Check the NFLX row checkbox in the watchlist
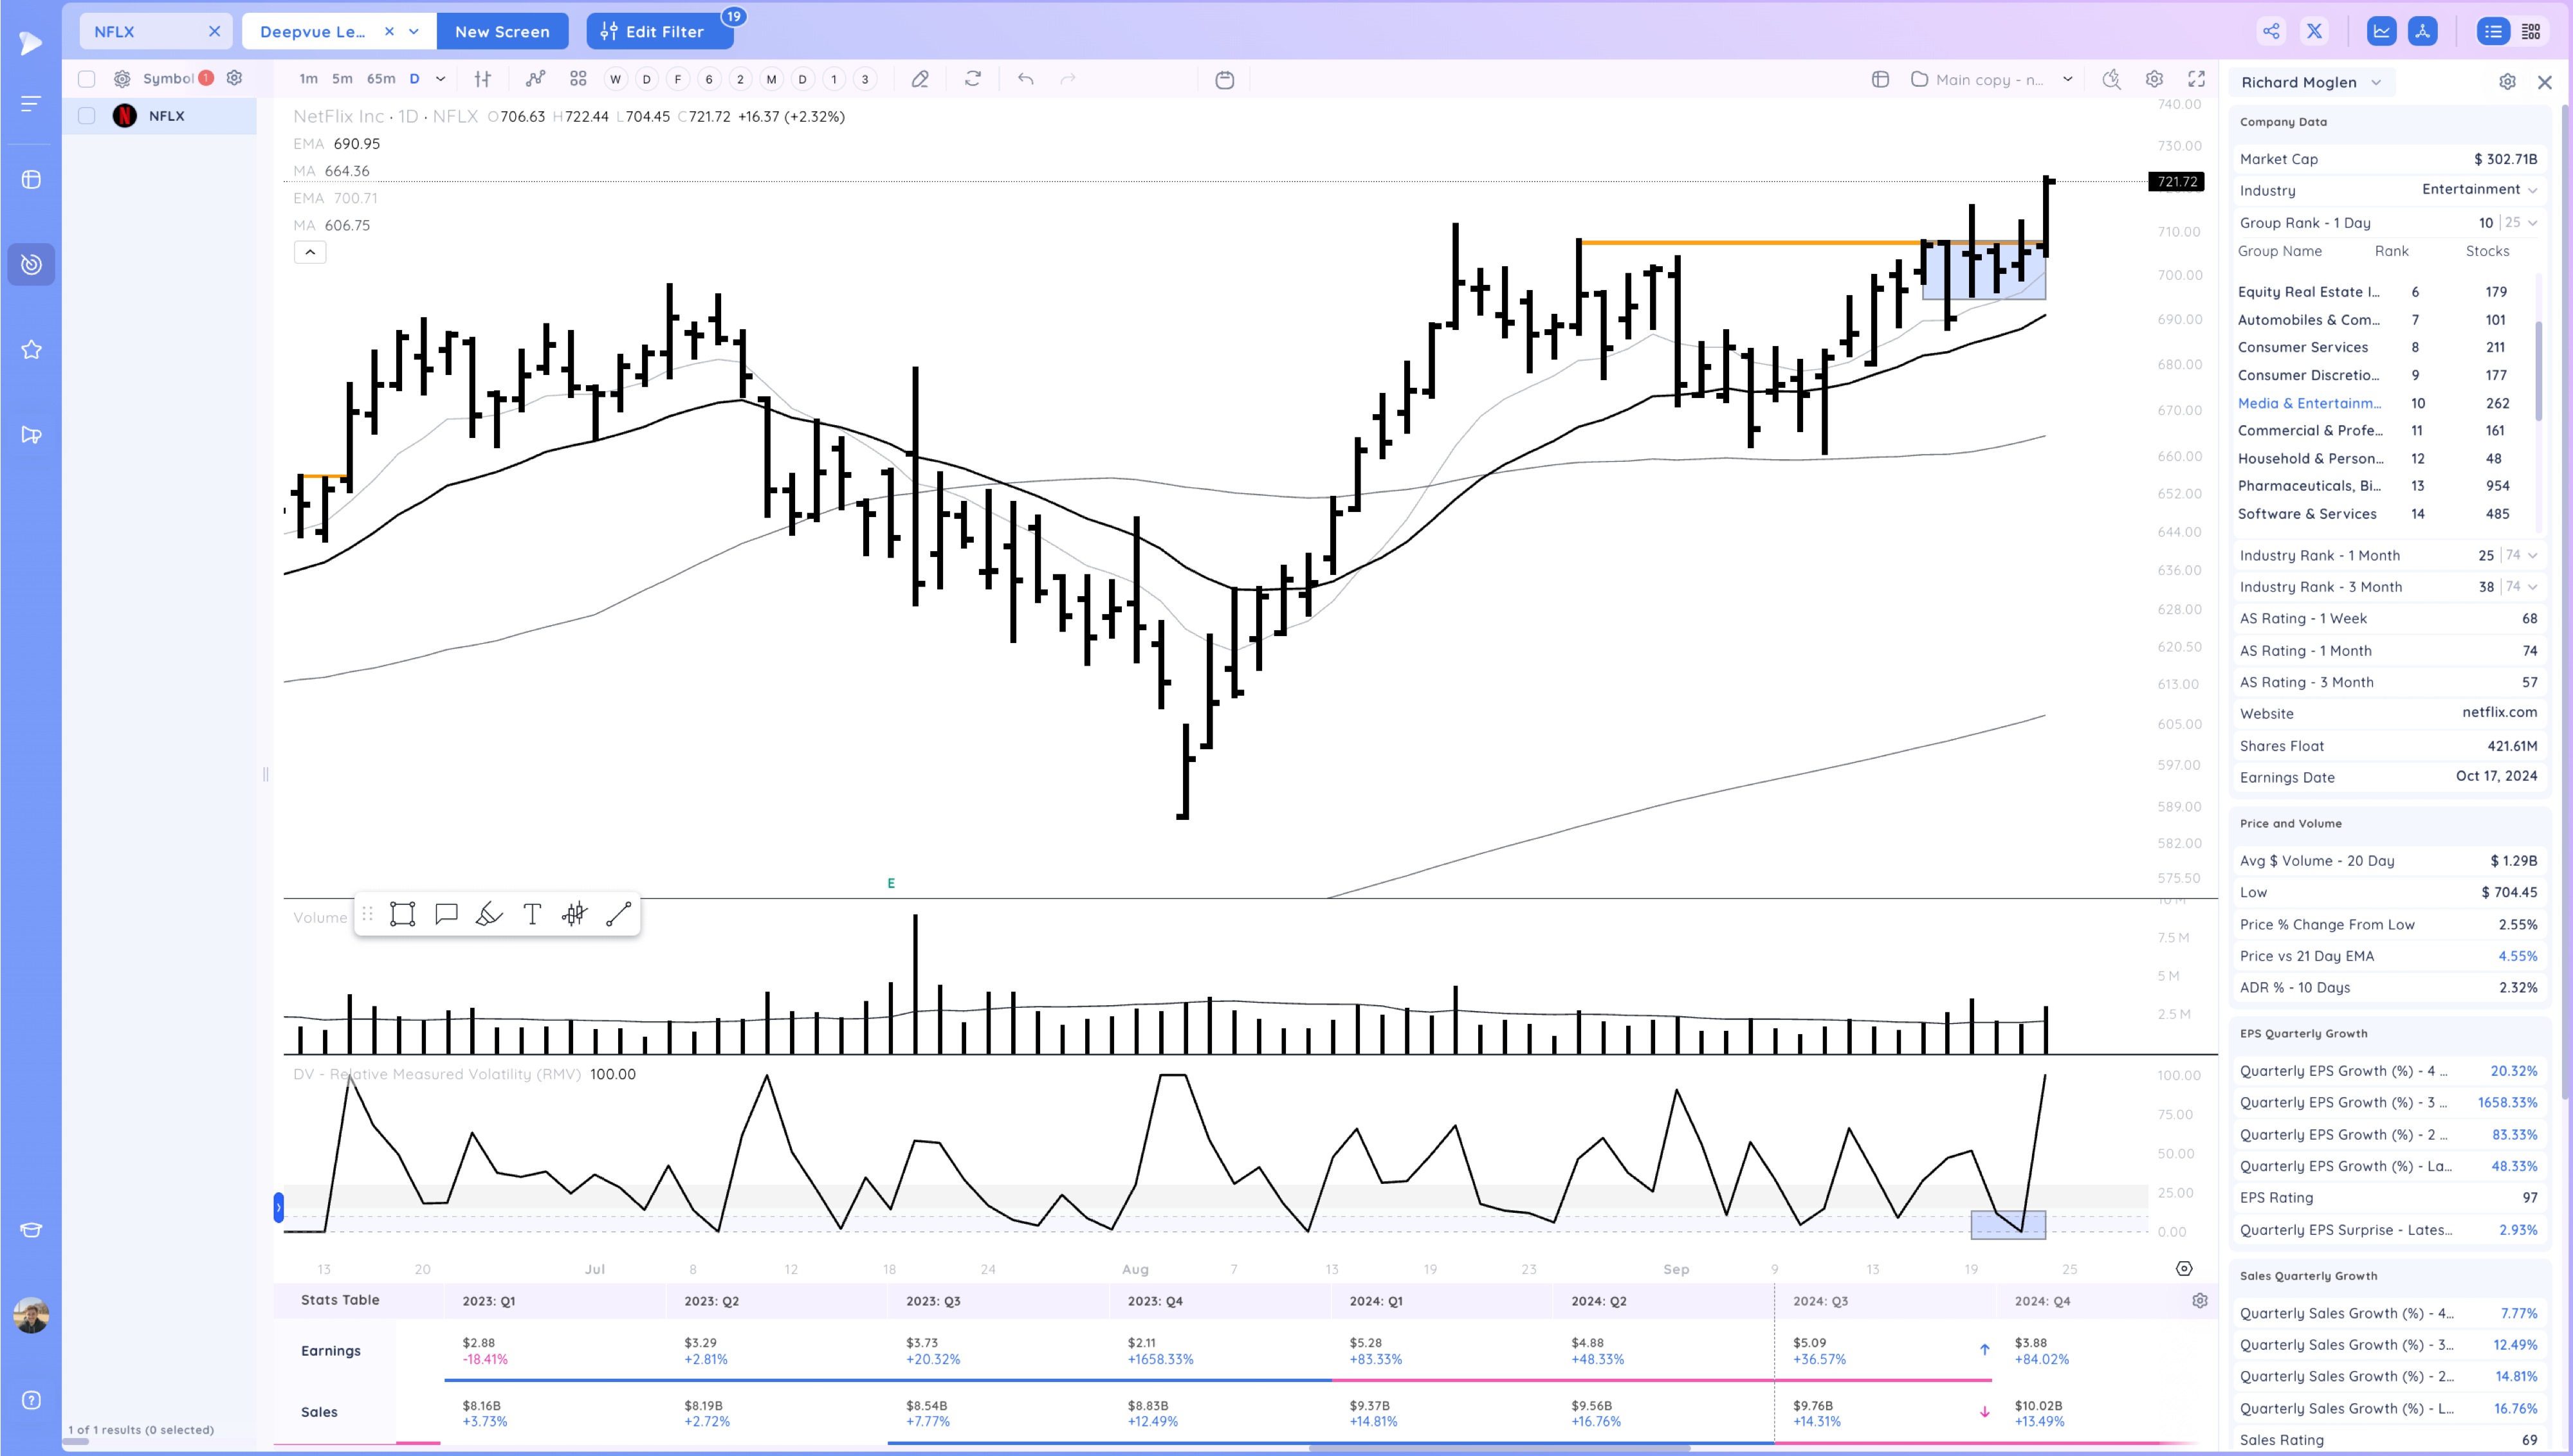Screen dimensions: 2573x1456 86,115
